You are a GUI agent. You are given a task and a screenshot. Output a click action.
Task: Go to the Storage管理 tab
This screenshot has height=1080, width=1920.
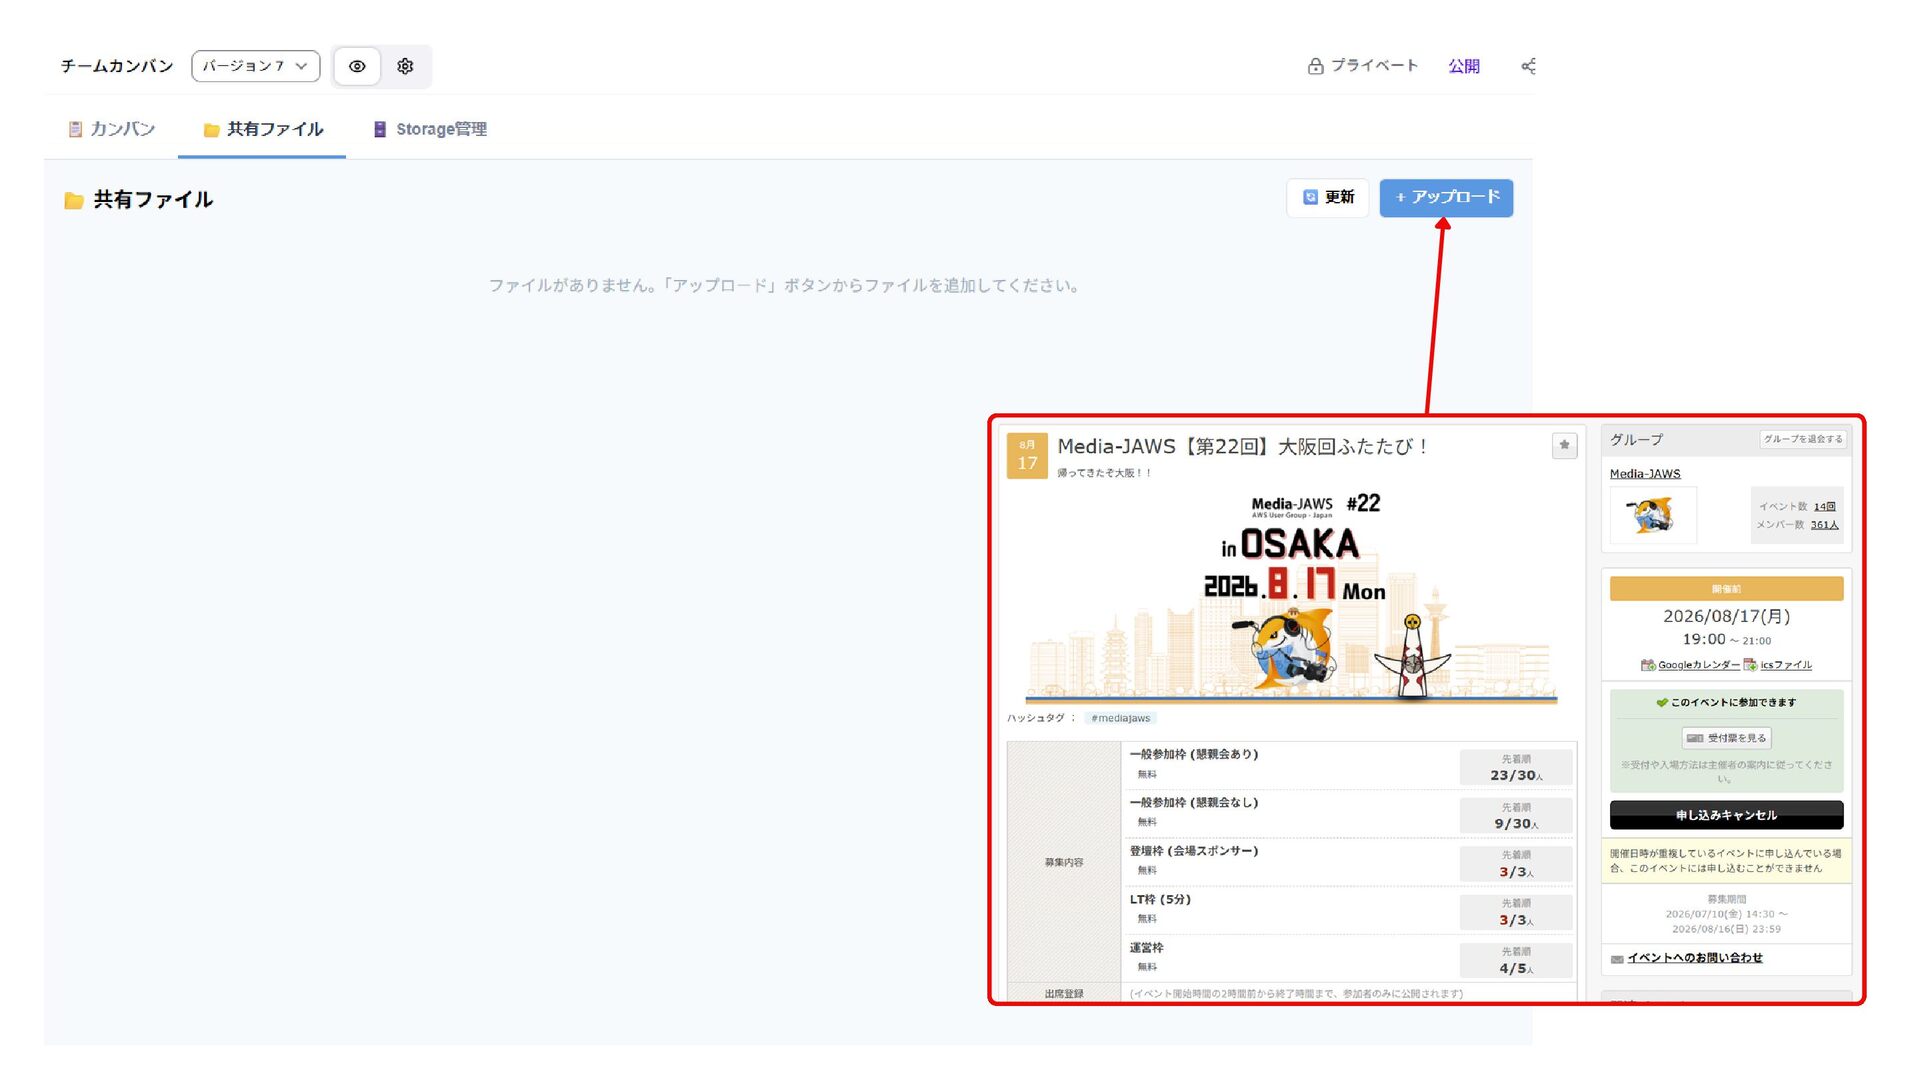click(x=430, y=129)
